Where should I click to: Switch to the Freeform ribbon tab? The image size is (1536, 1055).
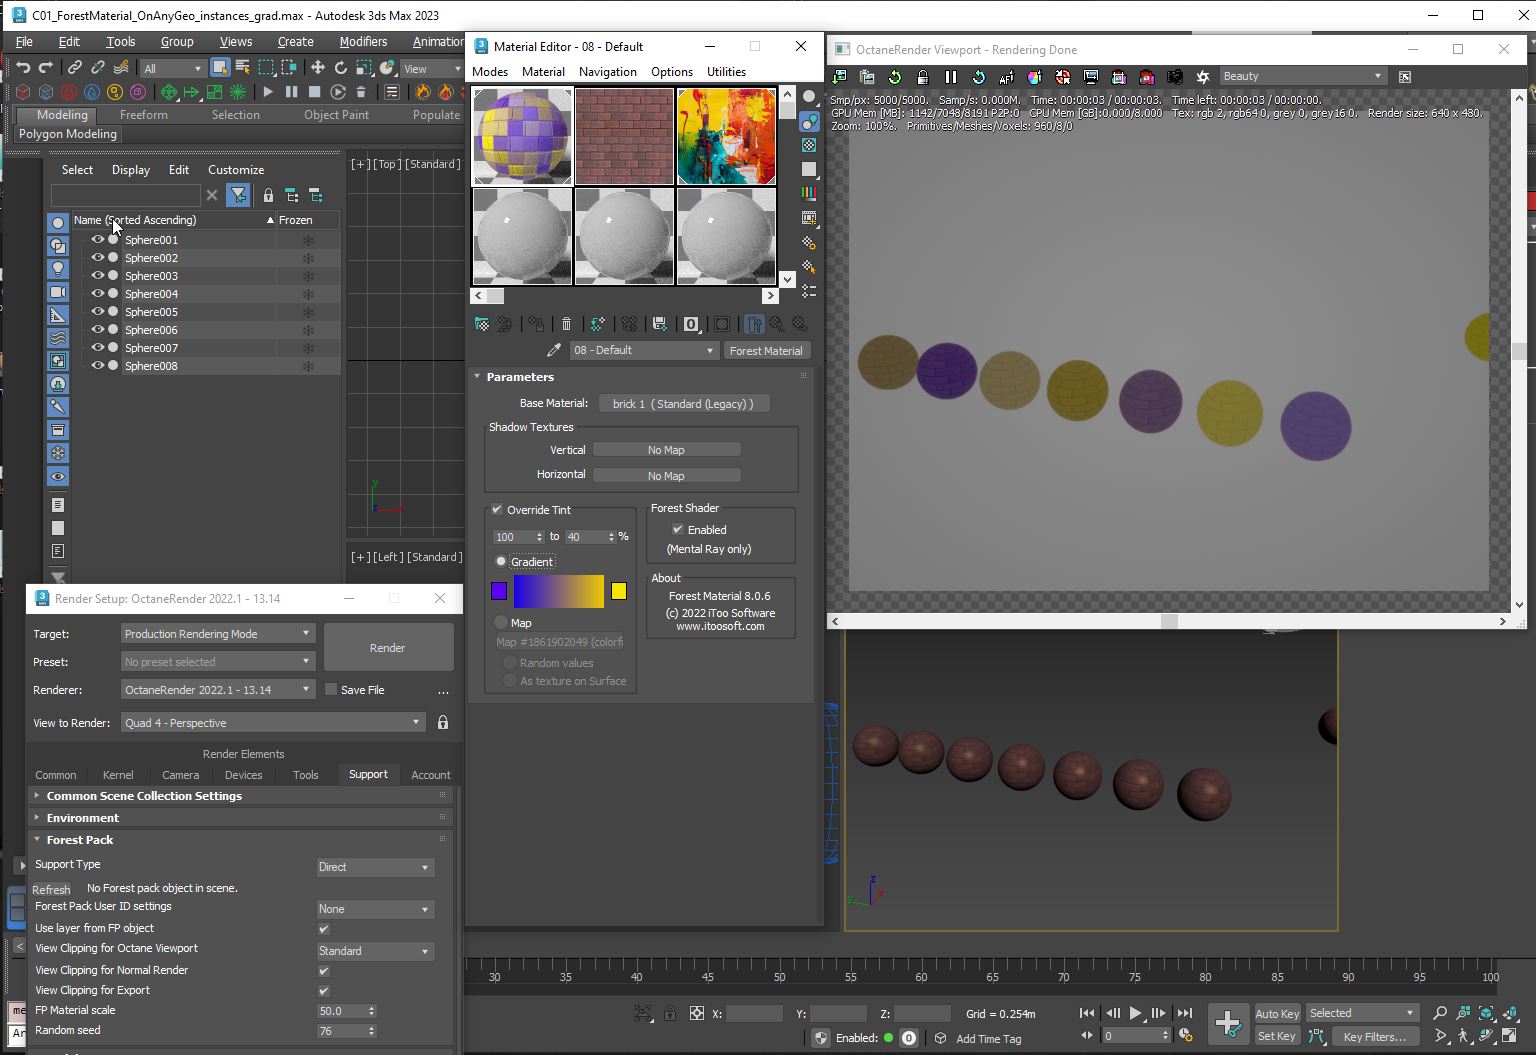tap(144, 115)
